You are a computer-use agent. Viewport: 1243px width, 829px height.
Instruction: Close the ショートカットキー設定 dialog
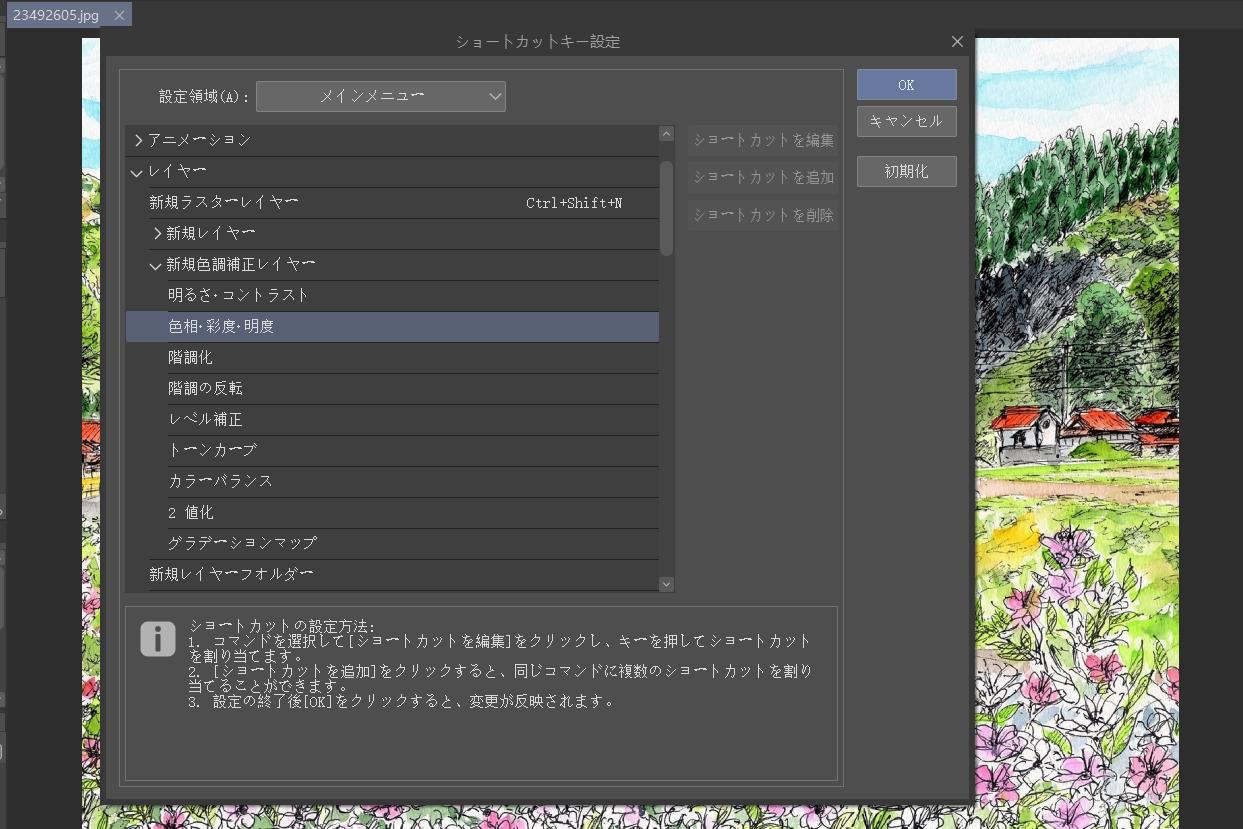point(957,41)
